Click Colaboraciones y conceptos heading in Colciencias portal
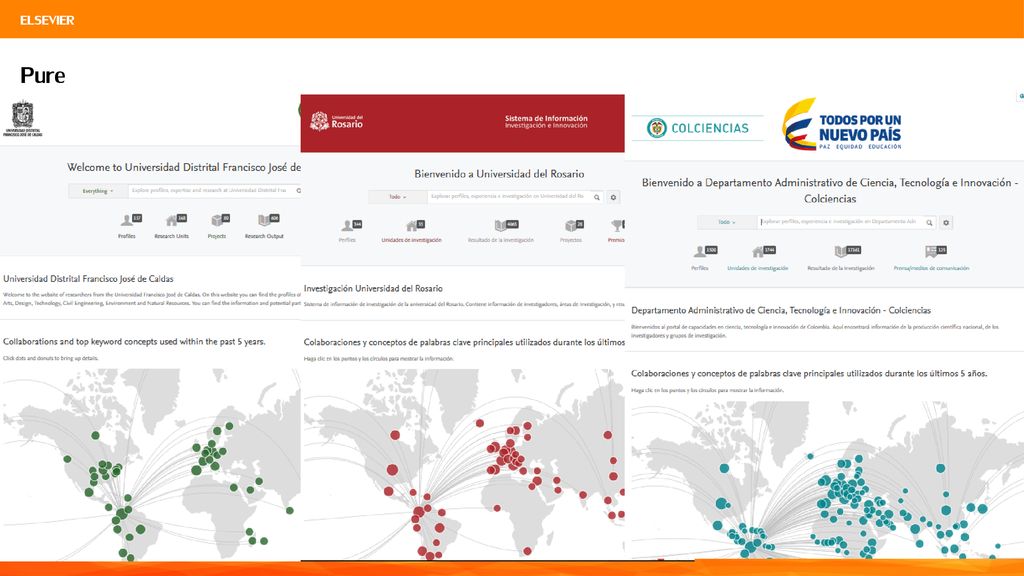1024x576 pixels. (809, 374)
